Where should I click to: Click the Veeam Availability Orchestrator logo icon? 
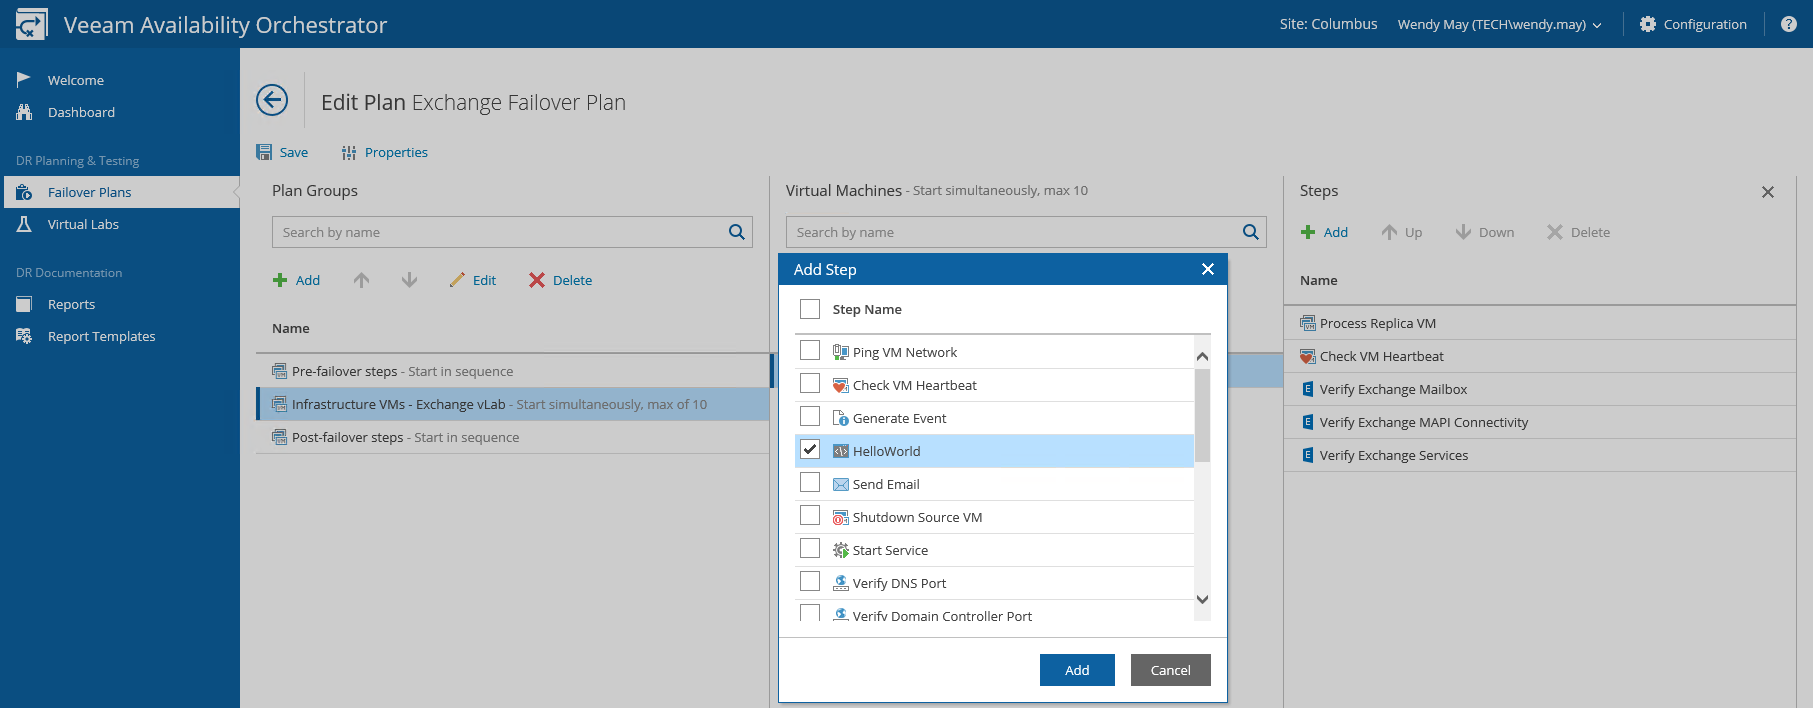tap(31, 24)
